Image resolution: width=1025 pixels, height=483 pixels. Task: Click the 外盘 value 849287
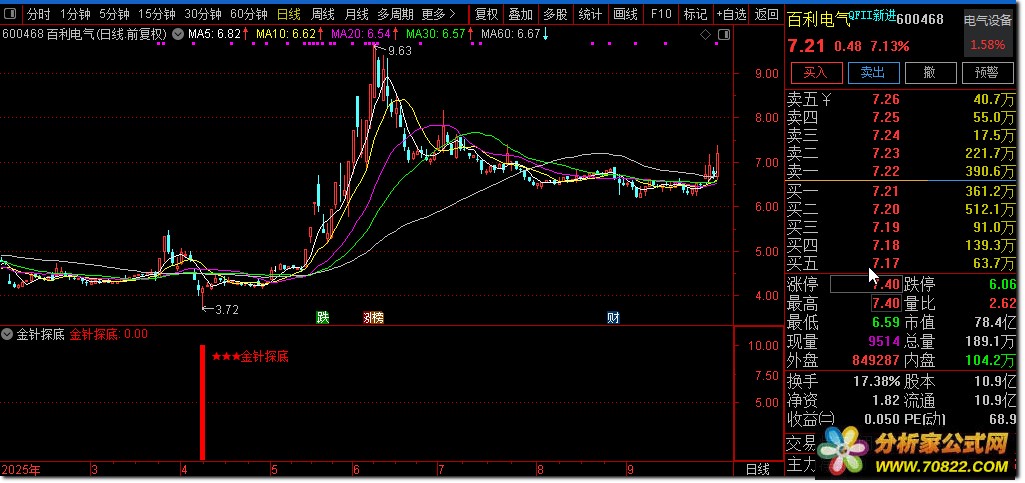click(876, 360)
